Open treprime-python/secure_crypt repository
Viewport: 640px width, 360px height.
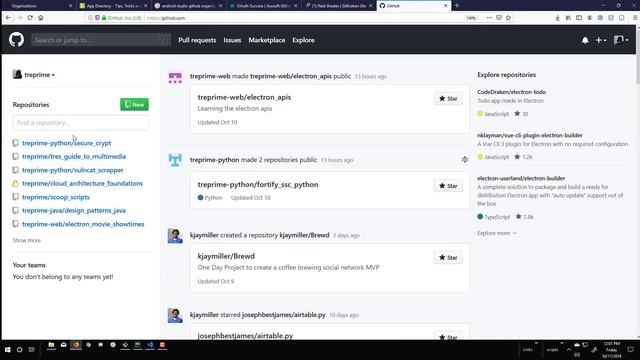coord(67,143)
